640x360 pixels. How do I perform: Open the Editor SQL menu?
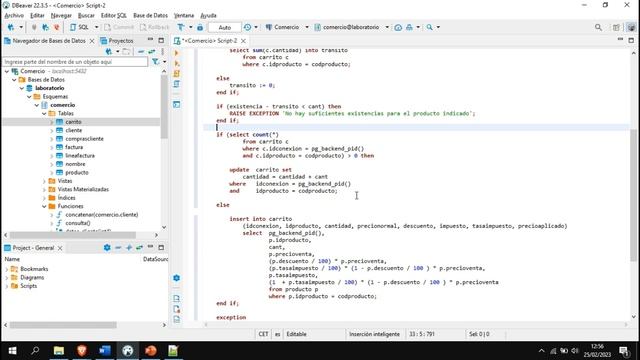click(113, 16)
